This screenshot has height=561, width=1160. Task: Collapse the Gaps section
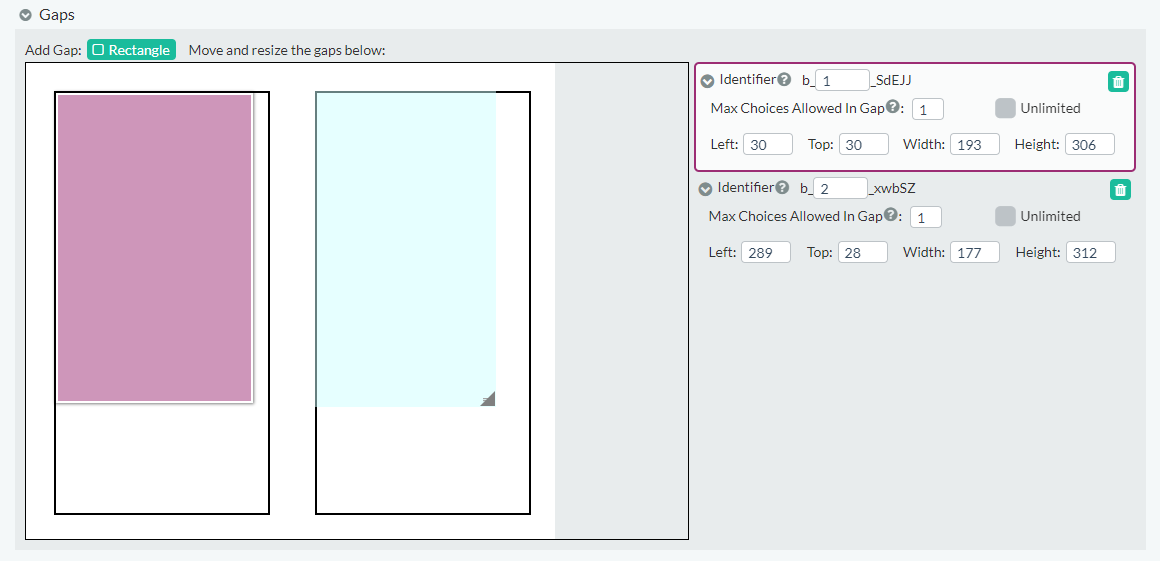[x=26, y=15]
